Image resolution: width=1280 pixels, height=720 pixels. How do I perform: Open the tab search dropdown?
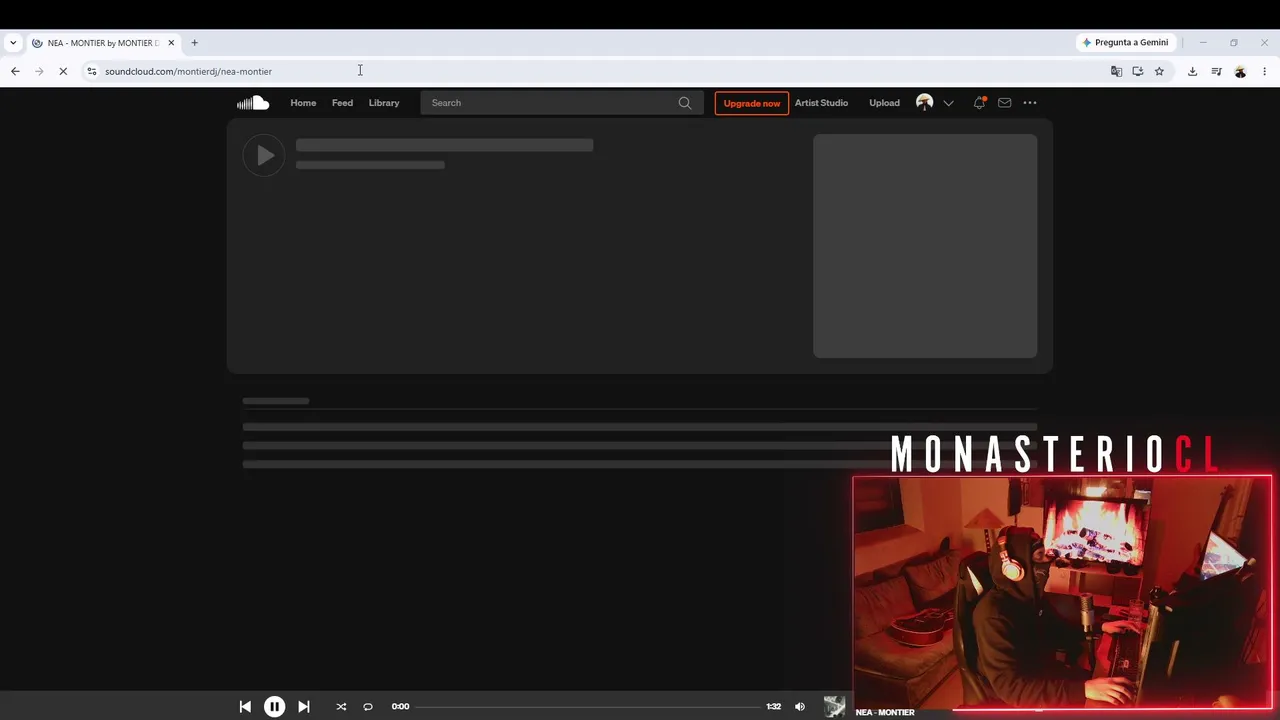click(13, 43)
